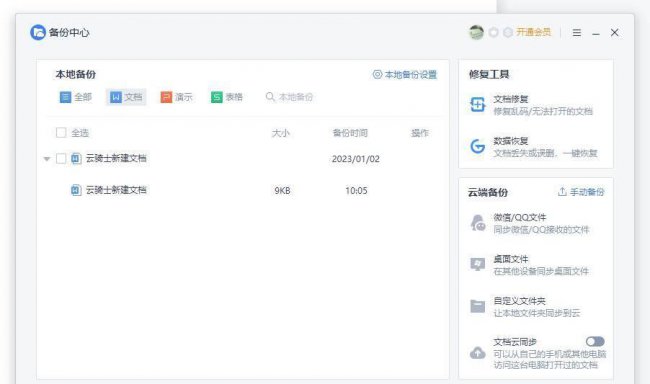Click the 9KB size cell
The image size is (650, 384).
click(282, 190)
